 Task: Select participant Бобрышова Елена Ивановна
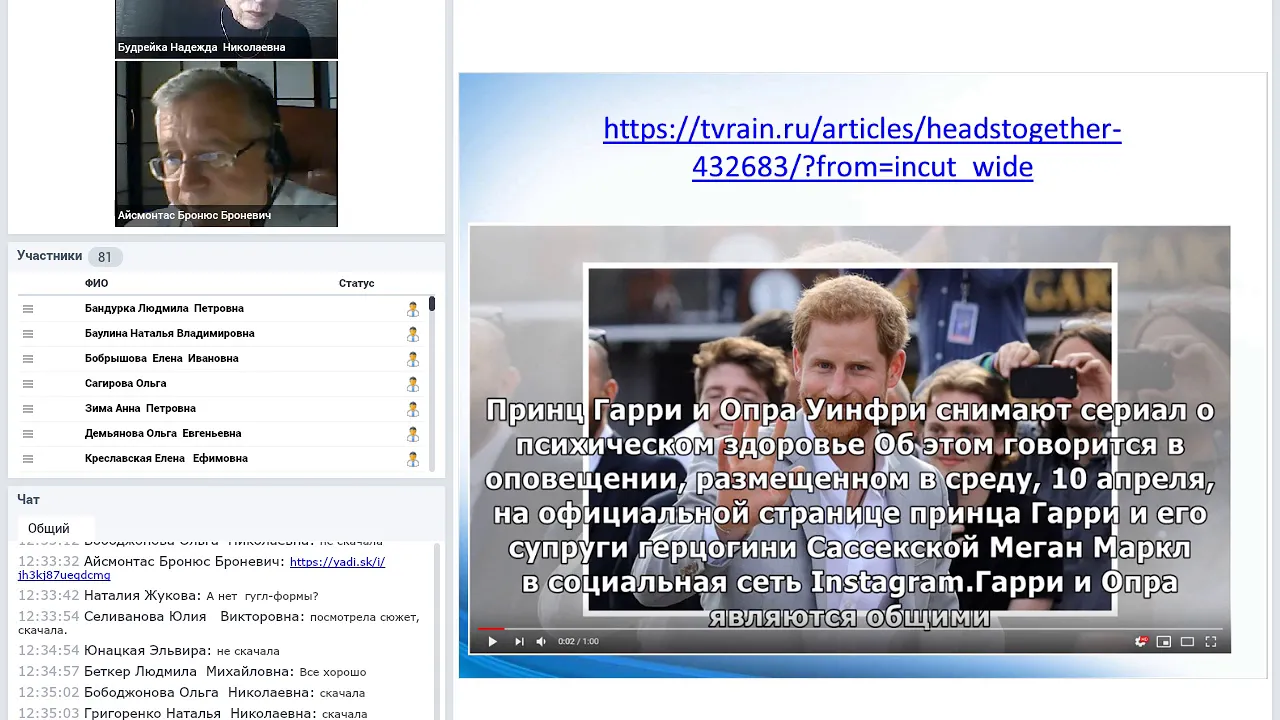click(162, 358)
